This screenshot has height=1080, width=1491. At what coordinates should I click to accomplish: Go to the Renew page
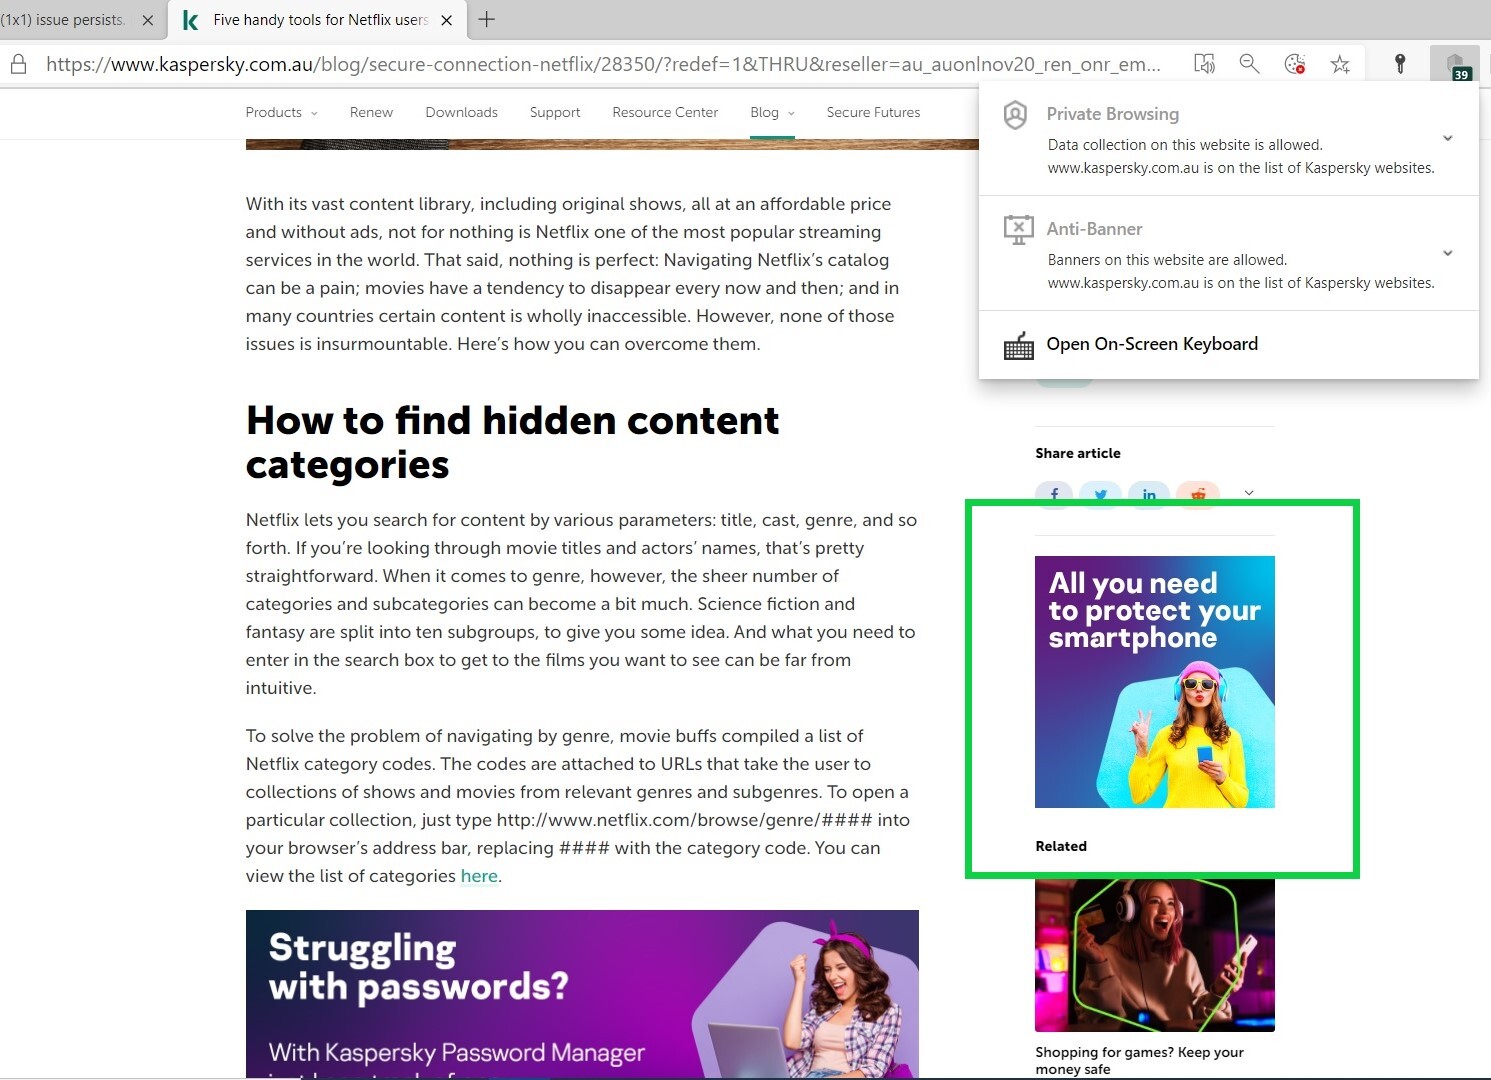(x=371, y=112)
